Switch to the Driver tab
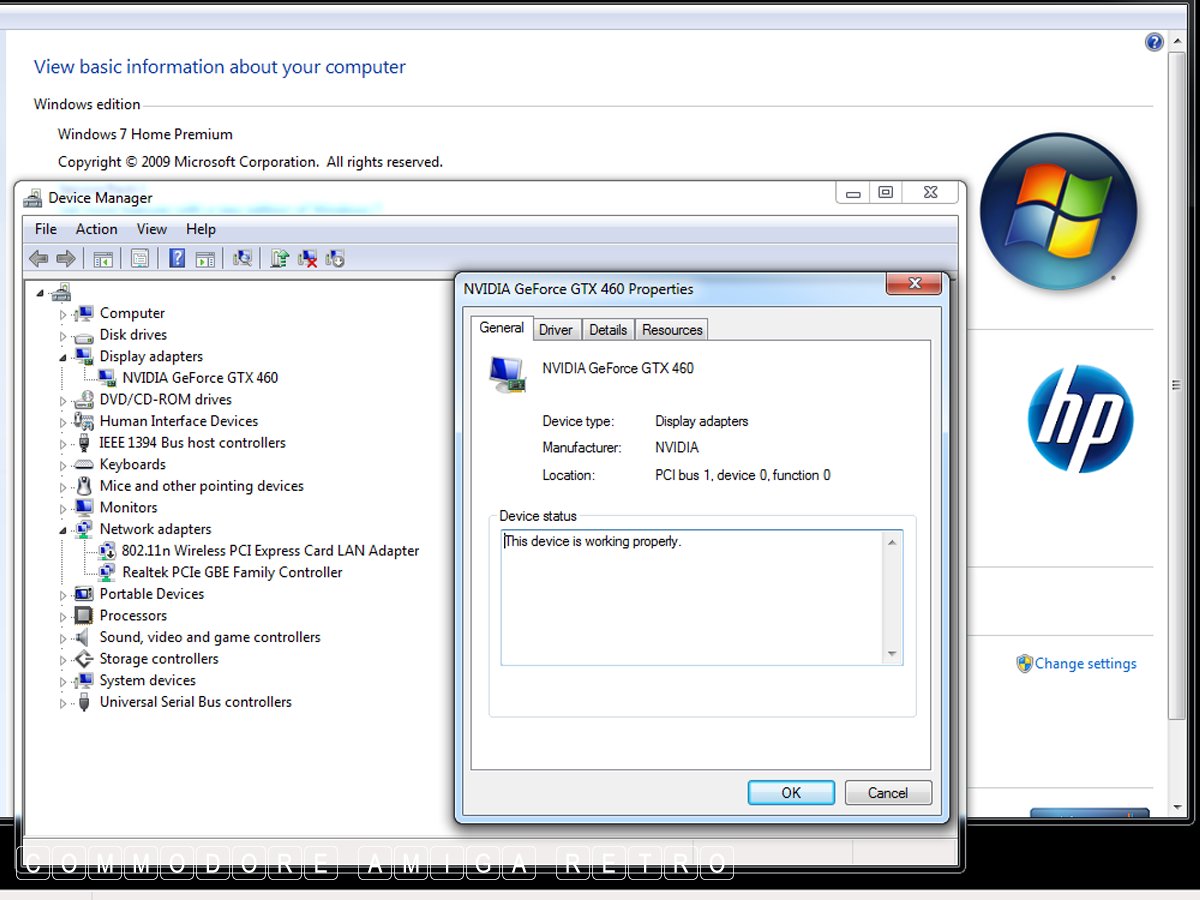 555,330
